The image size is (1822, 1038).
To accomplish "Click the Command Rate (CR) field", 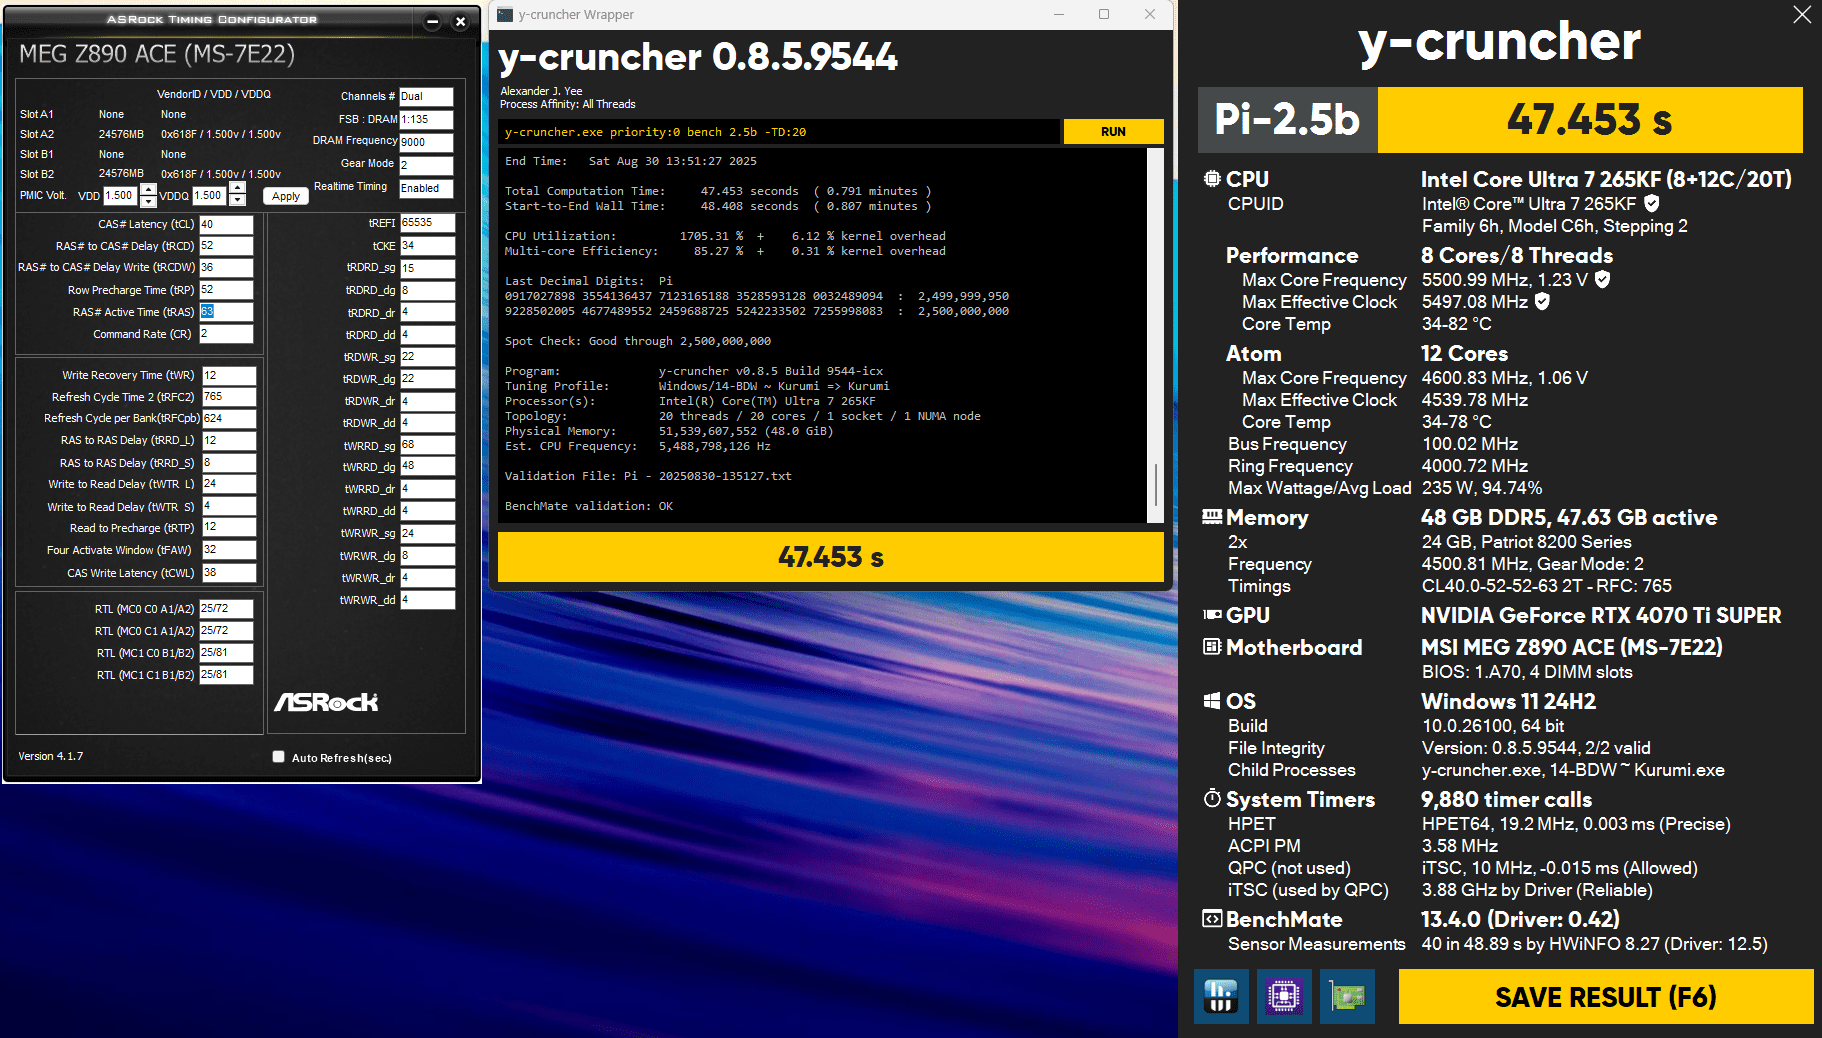I will click(x=226, y=334).
